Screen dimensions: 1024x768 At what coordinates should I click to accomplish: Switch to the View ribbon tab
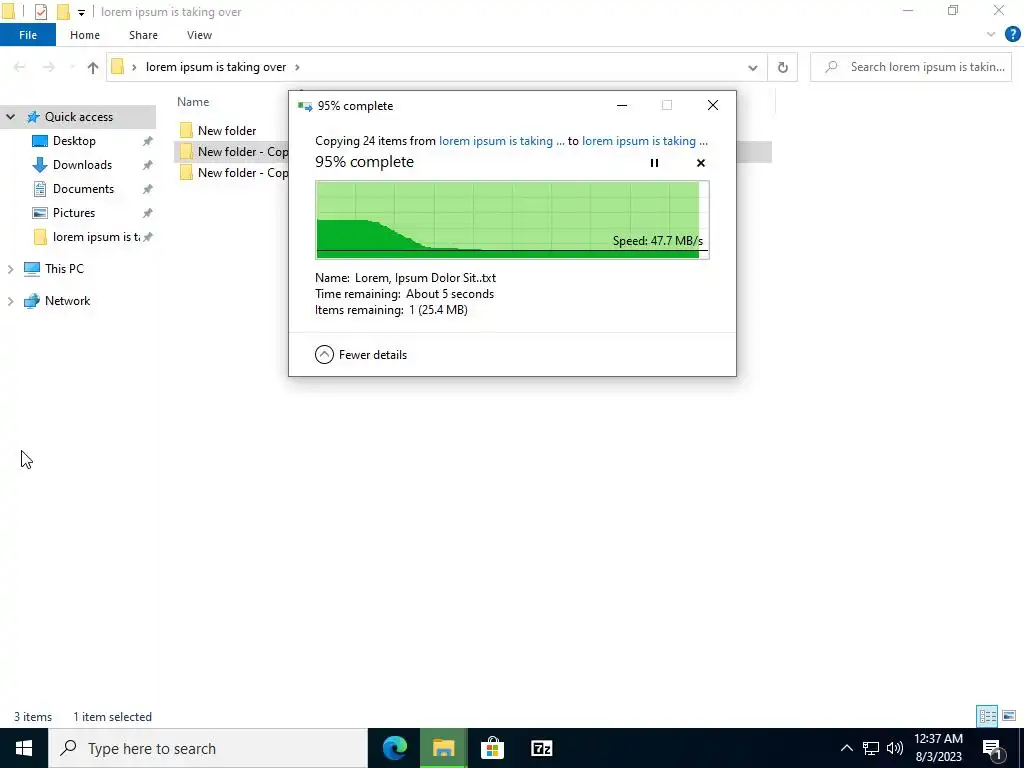[x=199, y=35]
